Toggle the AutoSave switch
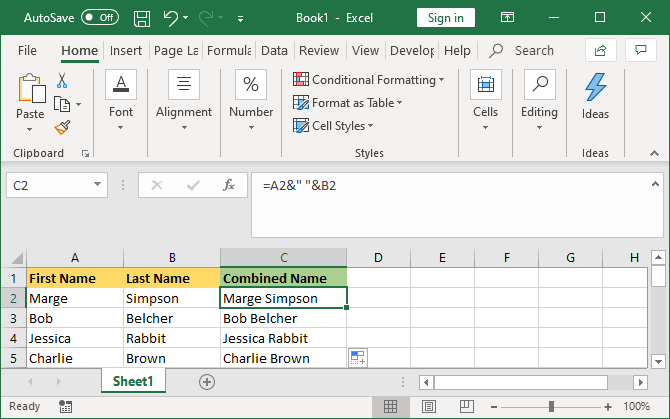 [x=100, y=18]
